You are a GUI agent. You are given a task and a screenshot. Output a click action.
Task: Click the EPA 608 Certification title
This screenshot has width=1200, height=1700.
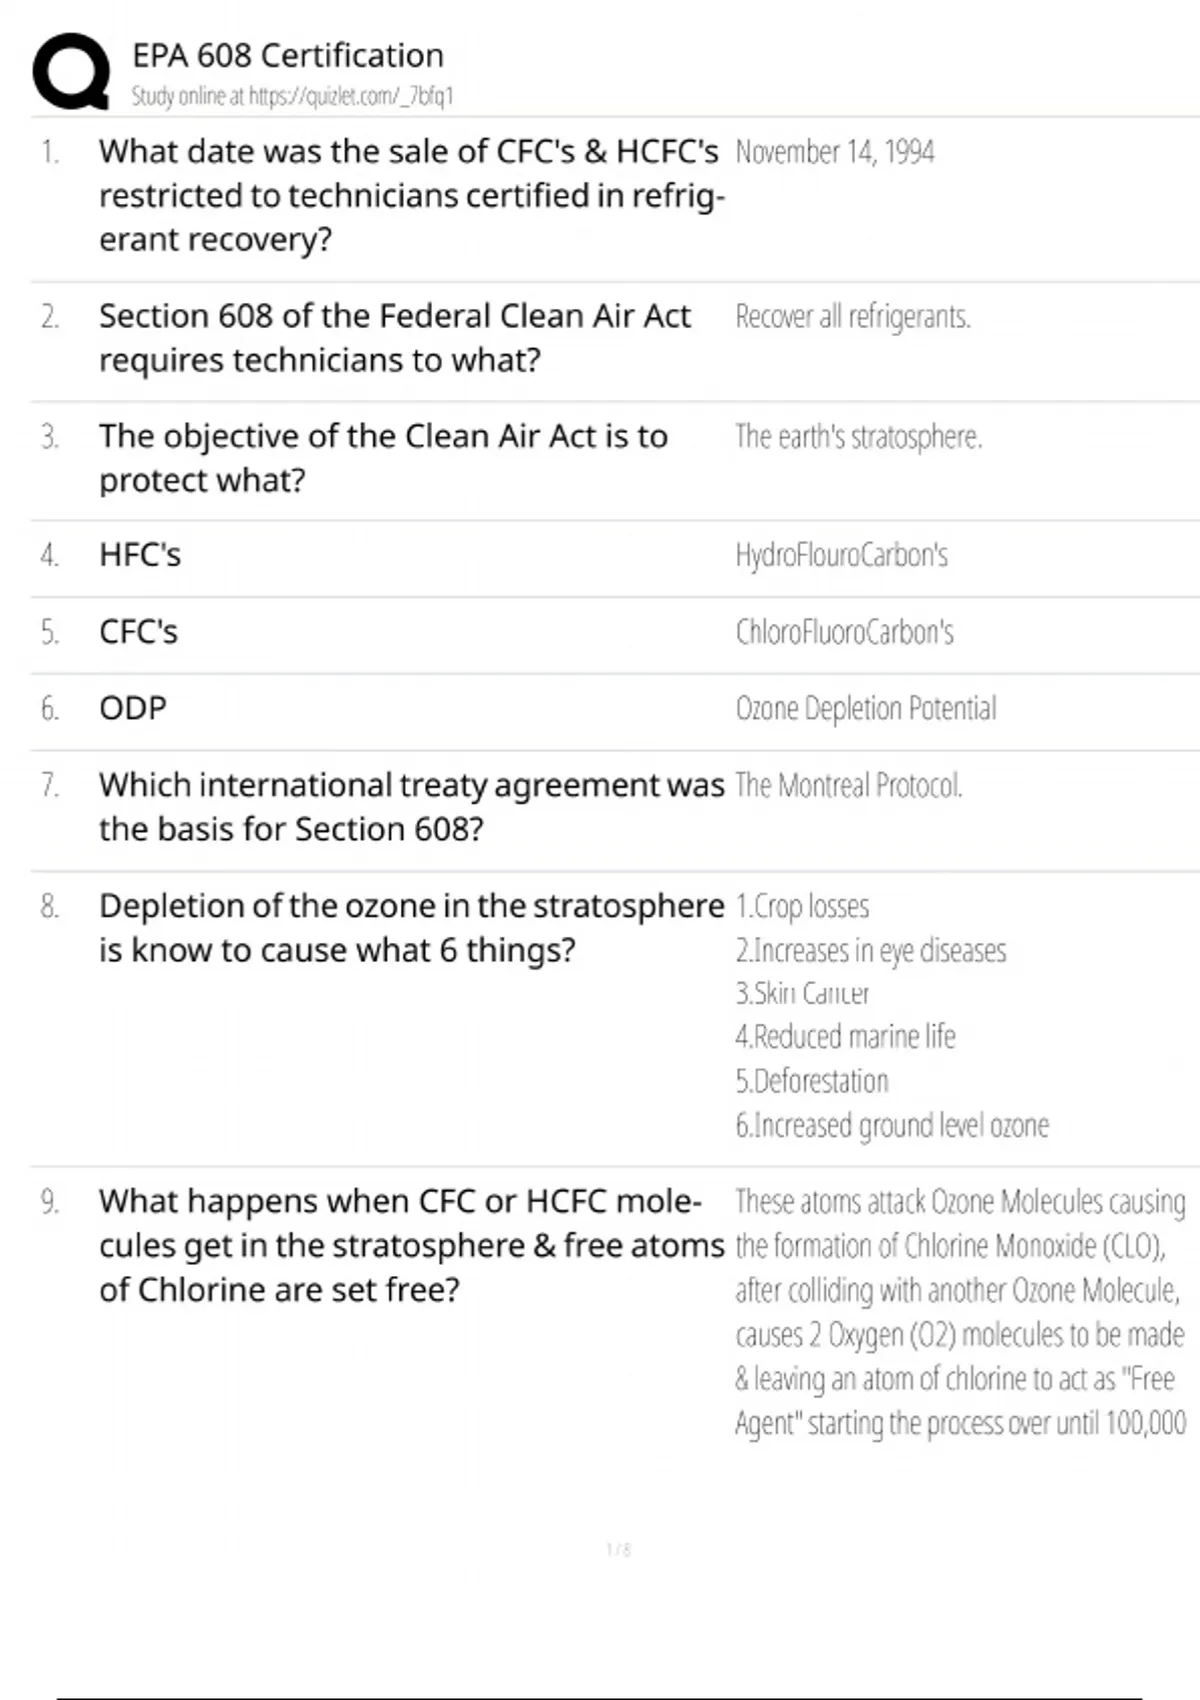(288, 55)
